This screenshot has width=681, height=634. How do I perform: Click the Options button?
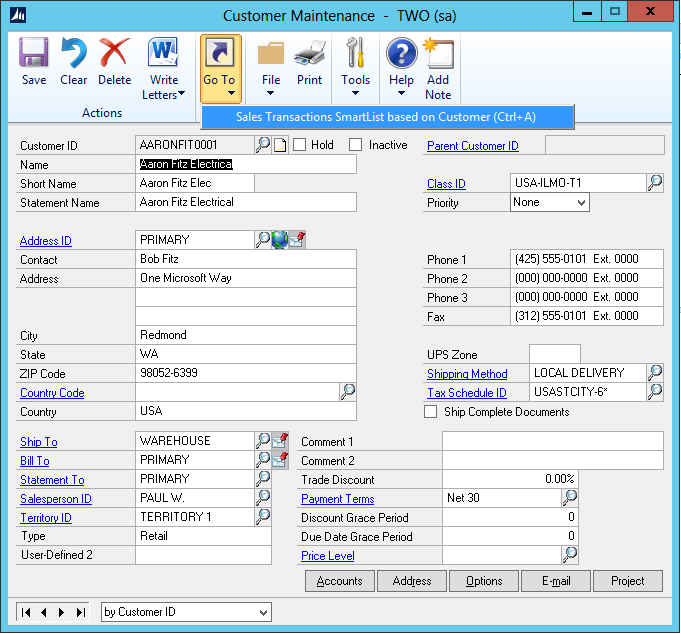[x=484, y=581]
